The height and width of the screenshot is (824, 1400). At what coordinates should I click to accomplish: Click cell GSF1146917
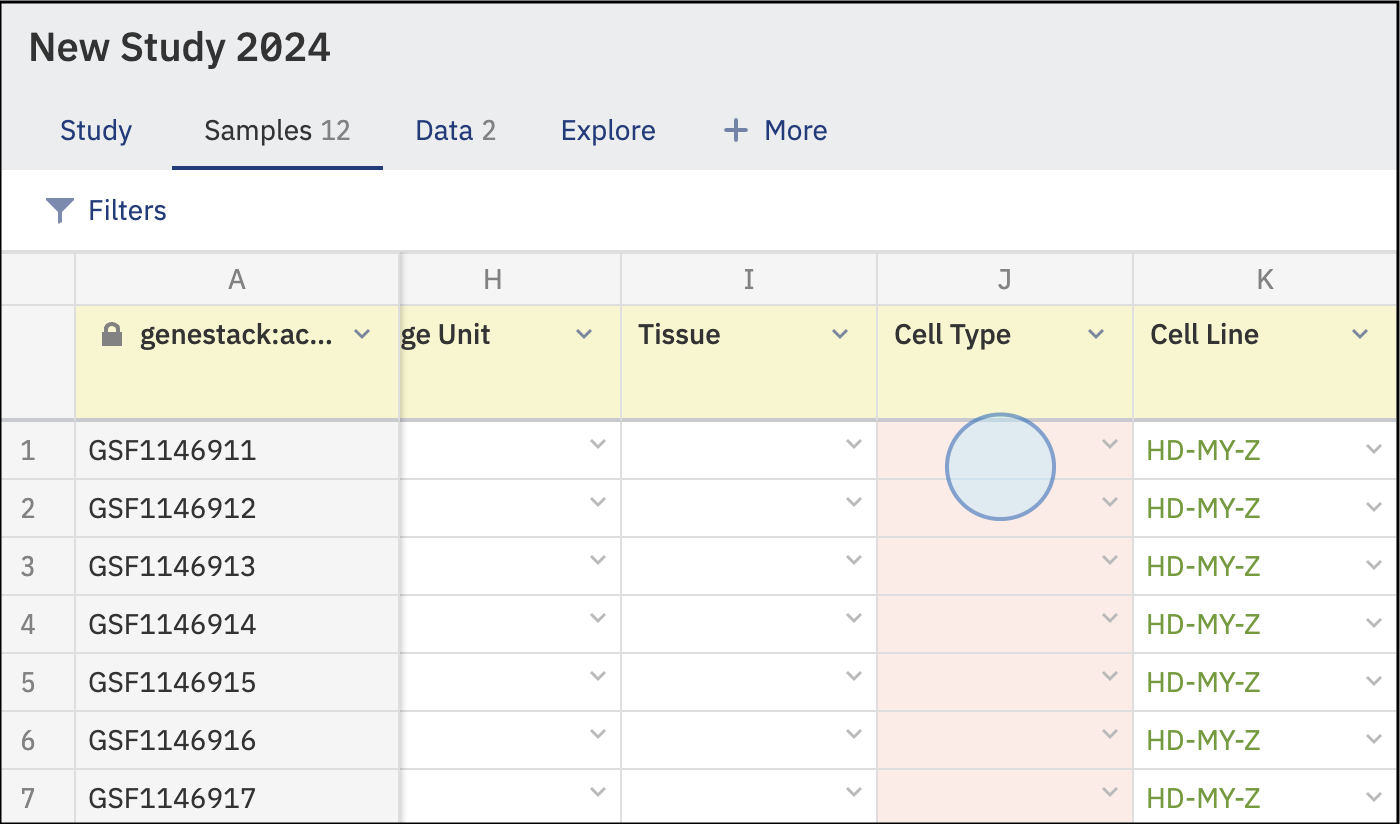[x=237, y=798]
